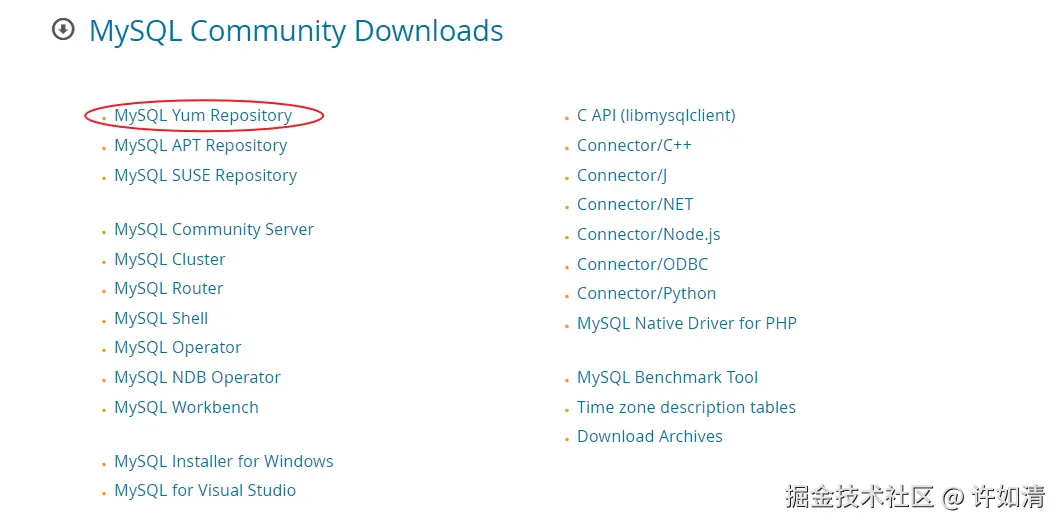This screenshot has height=528, width=1063.
Task: Go to Connector/Node.js downloads
Action: 649,235
